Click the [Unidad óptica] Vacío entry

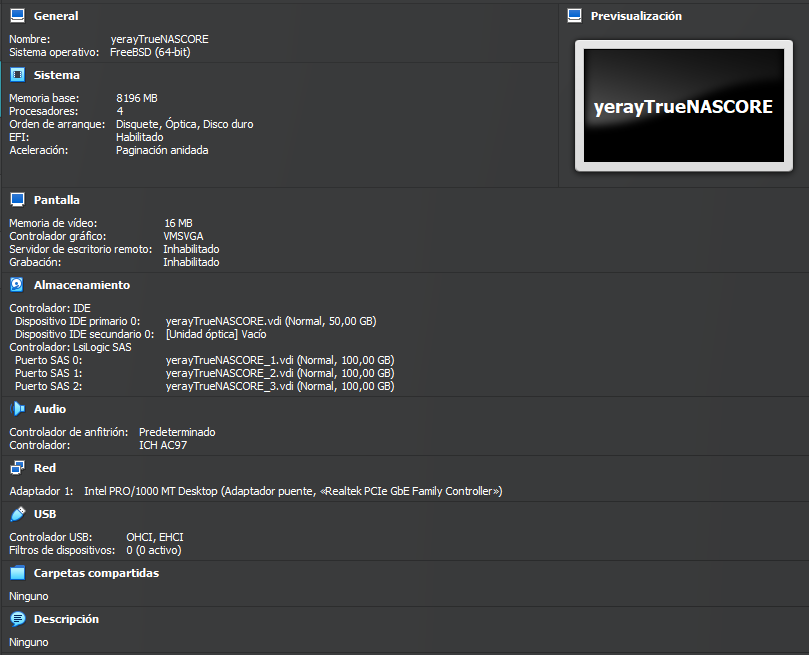coord(216,334)
